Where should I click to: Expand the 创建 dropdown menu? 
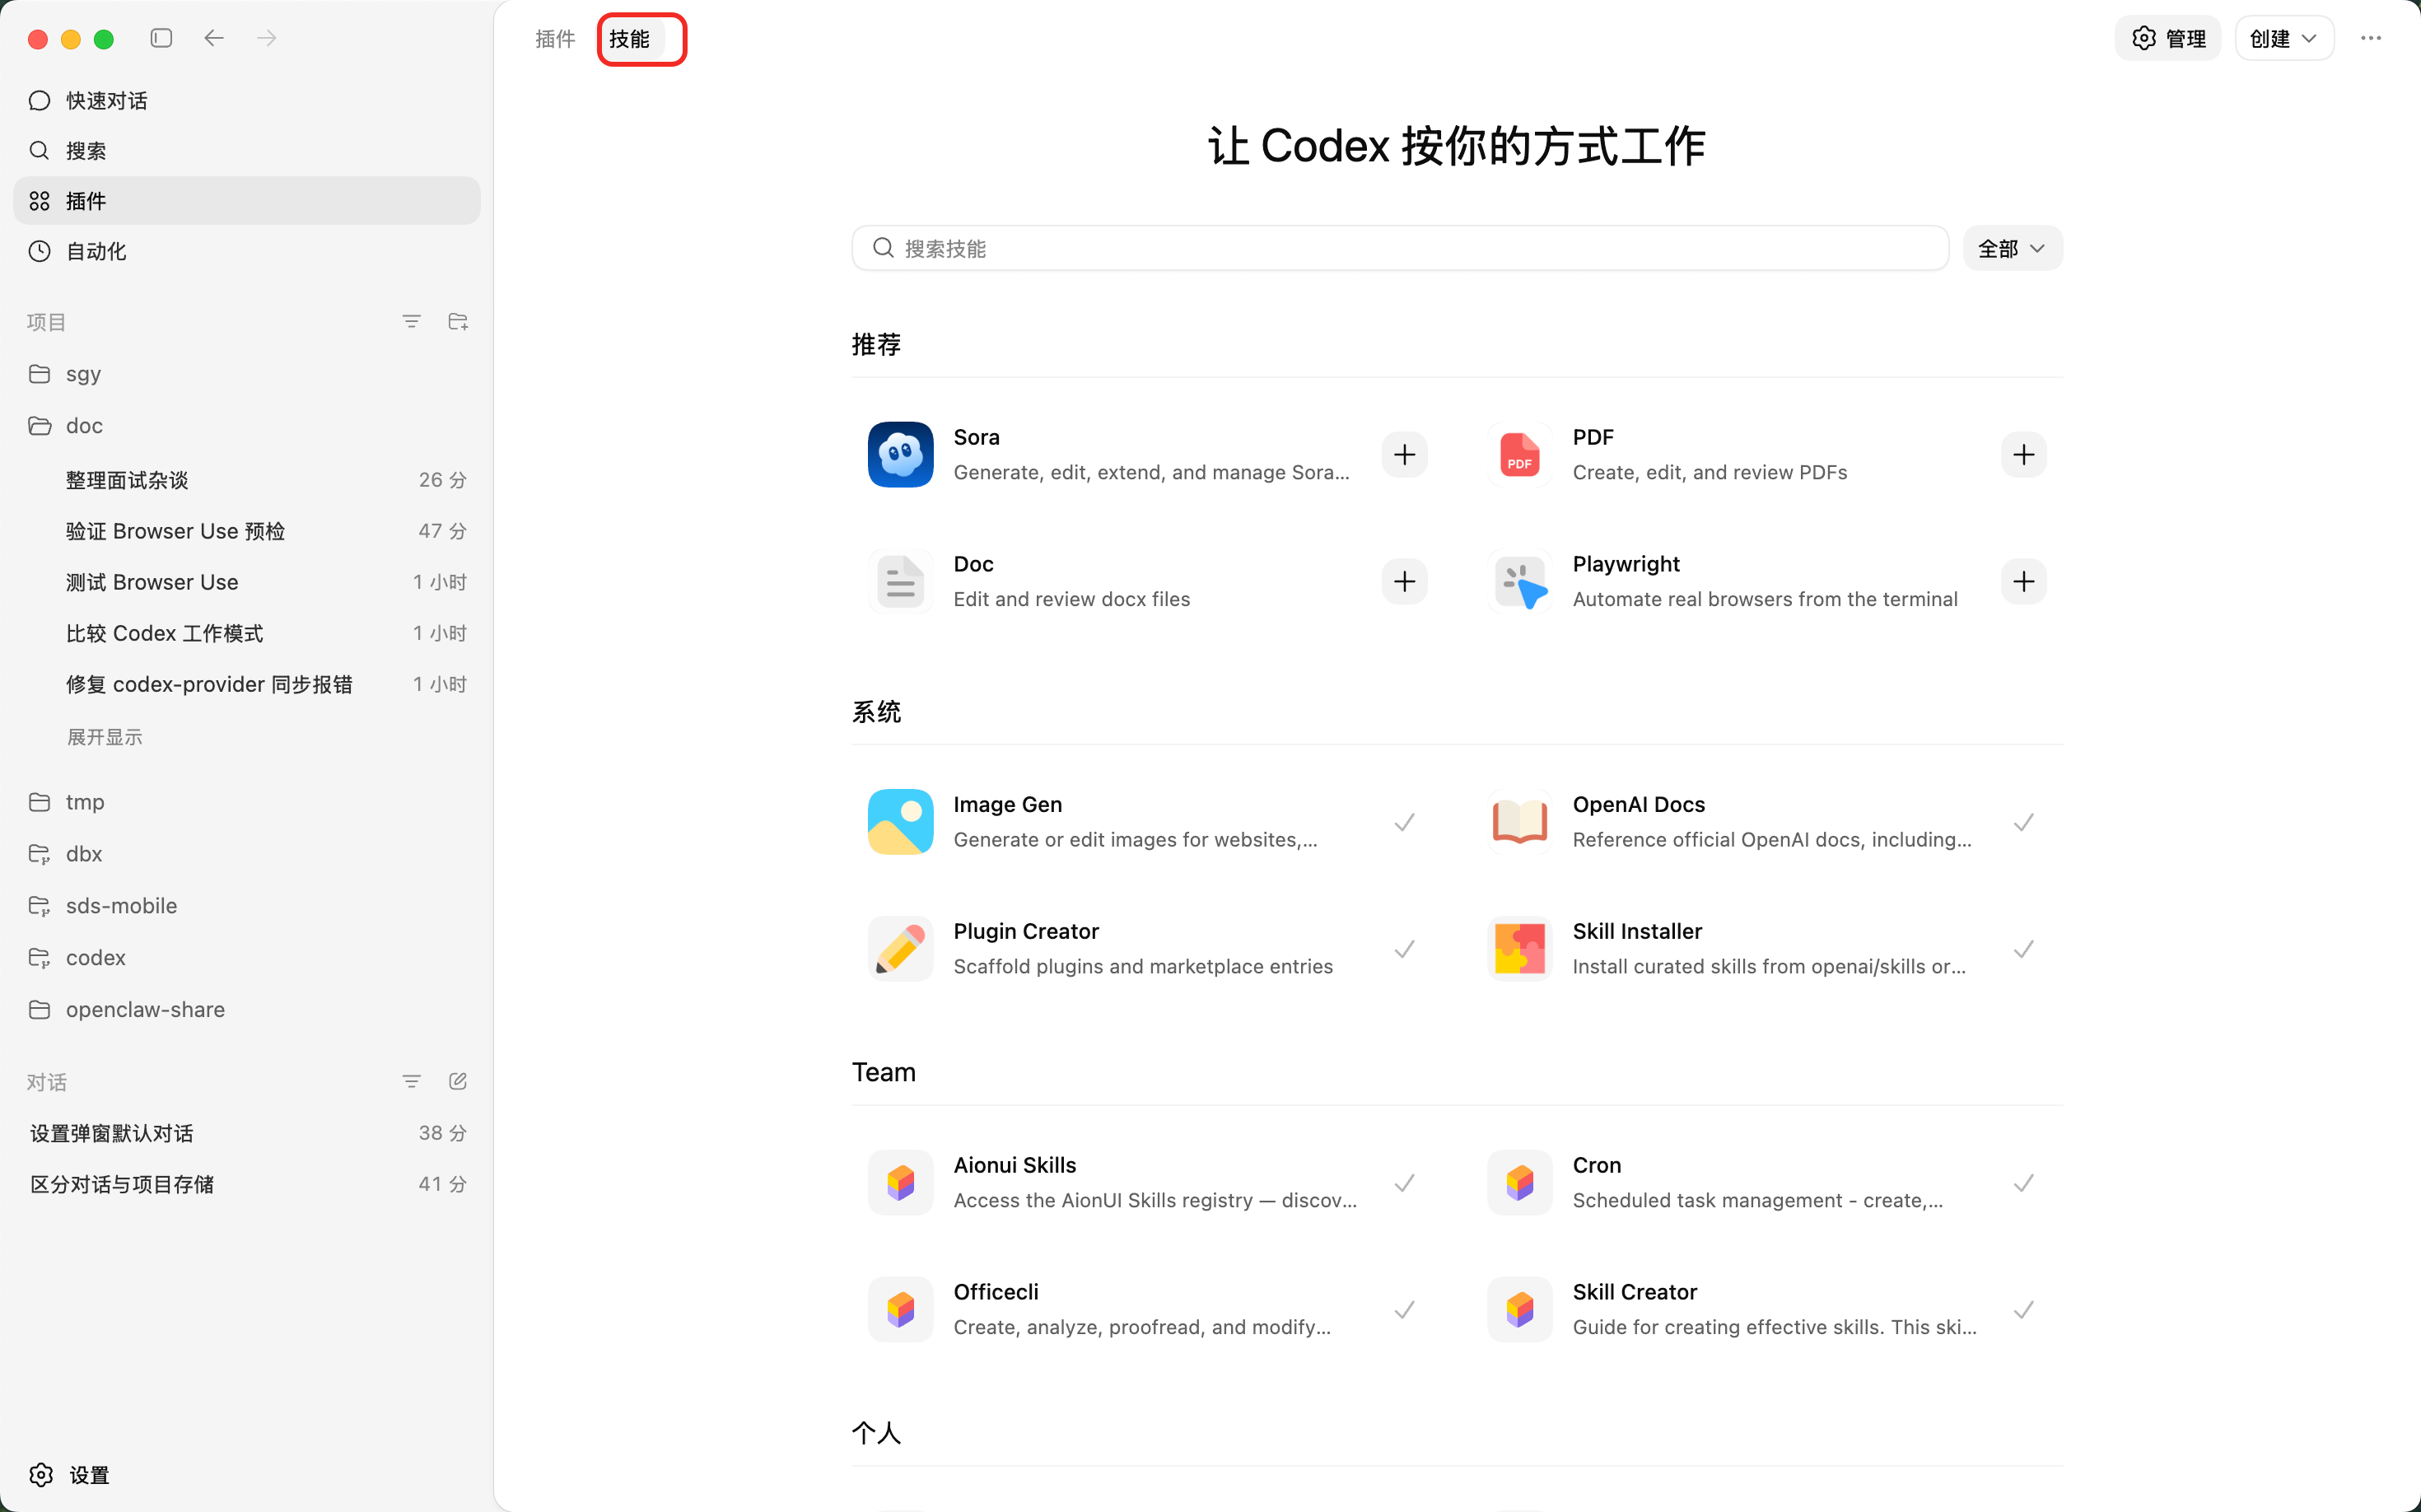[2283, 38]
